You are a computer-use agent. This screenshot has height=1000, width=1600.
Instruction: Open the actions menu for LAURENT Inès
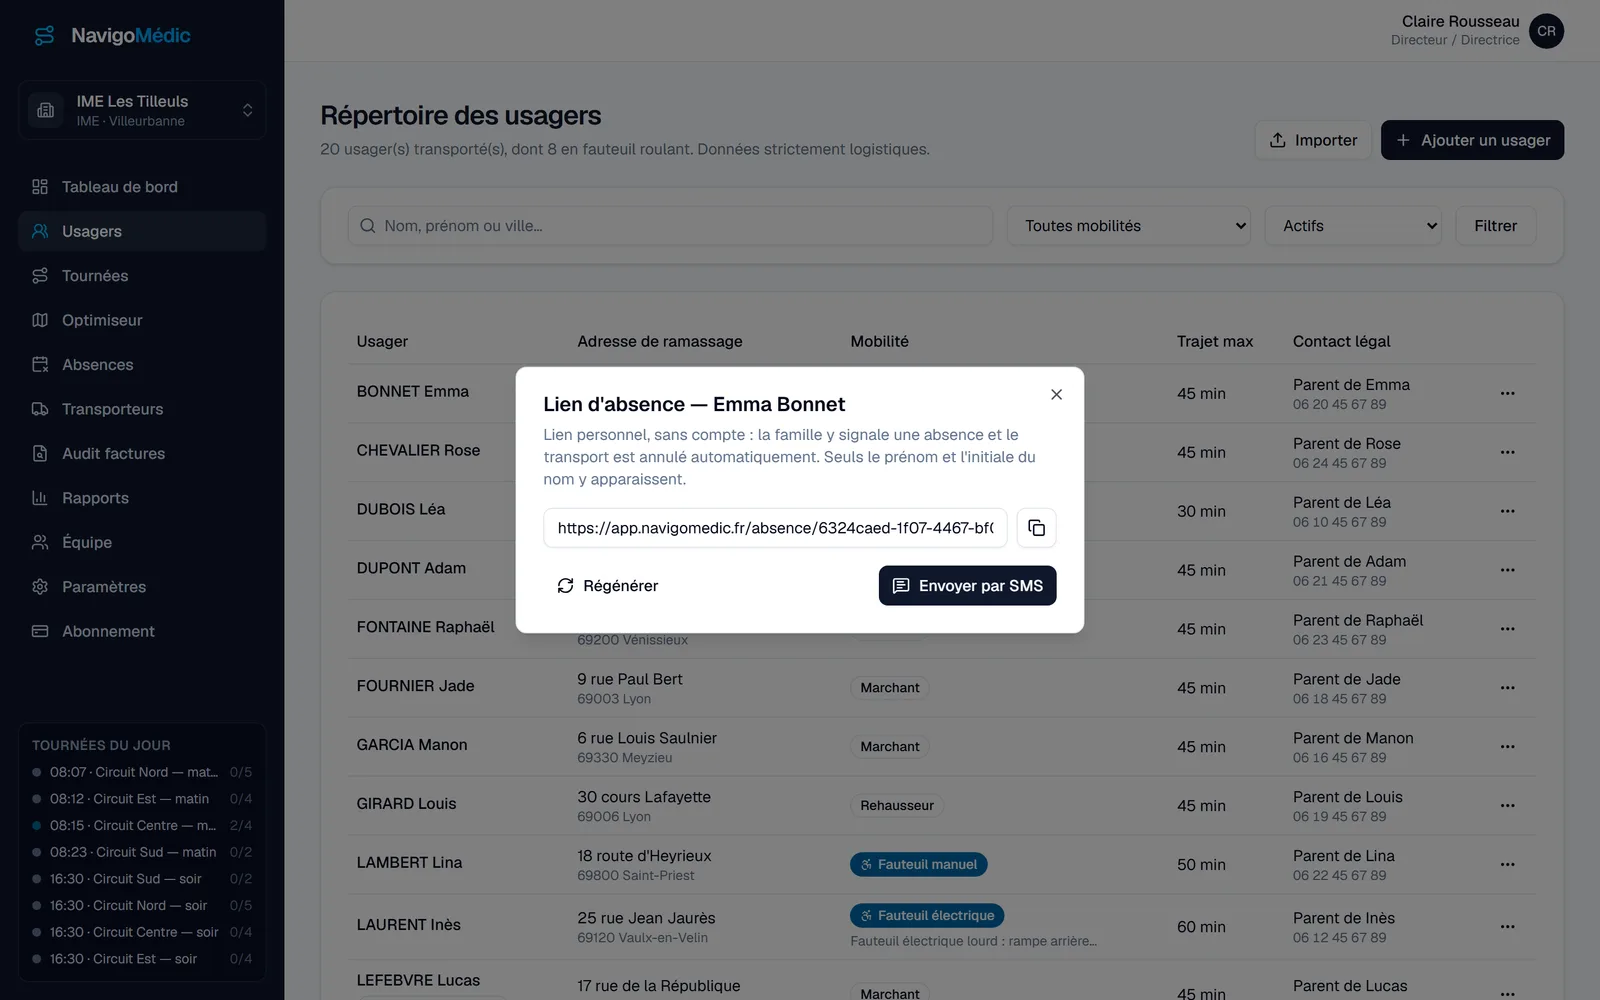1507,927
